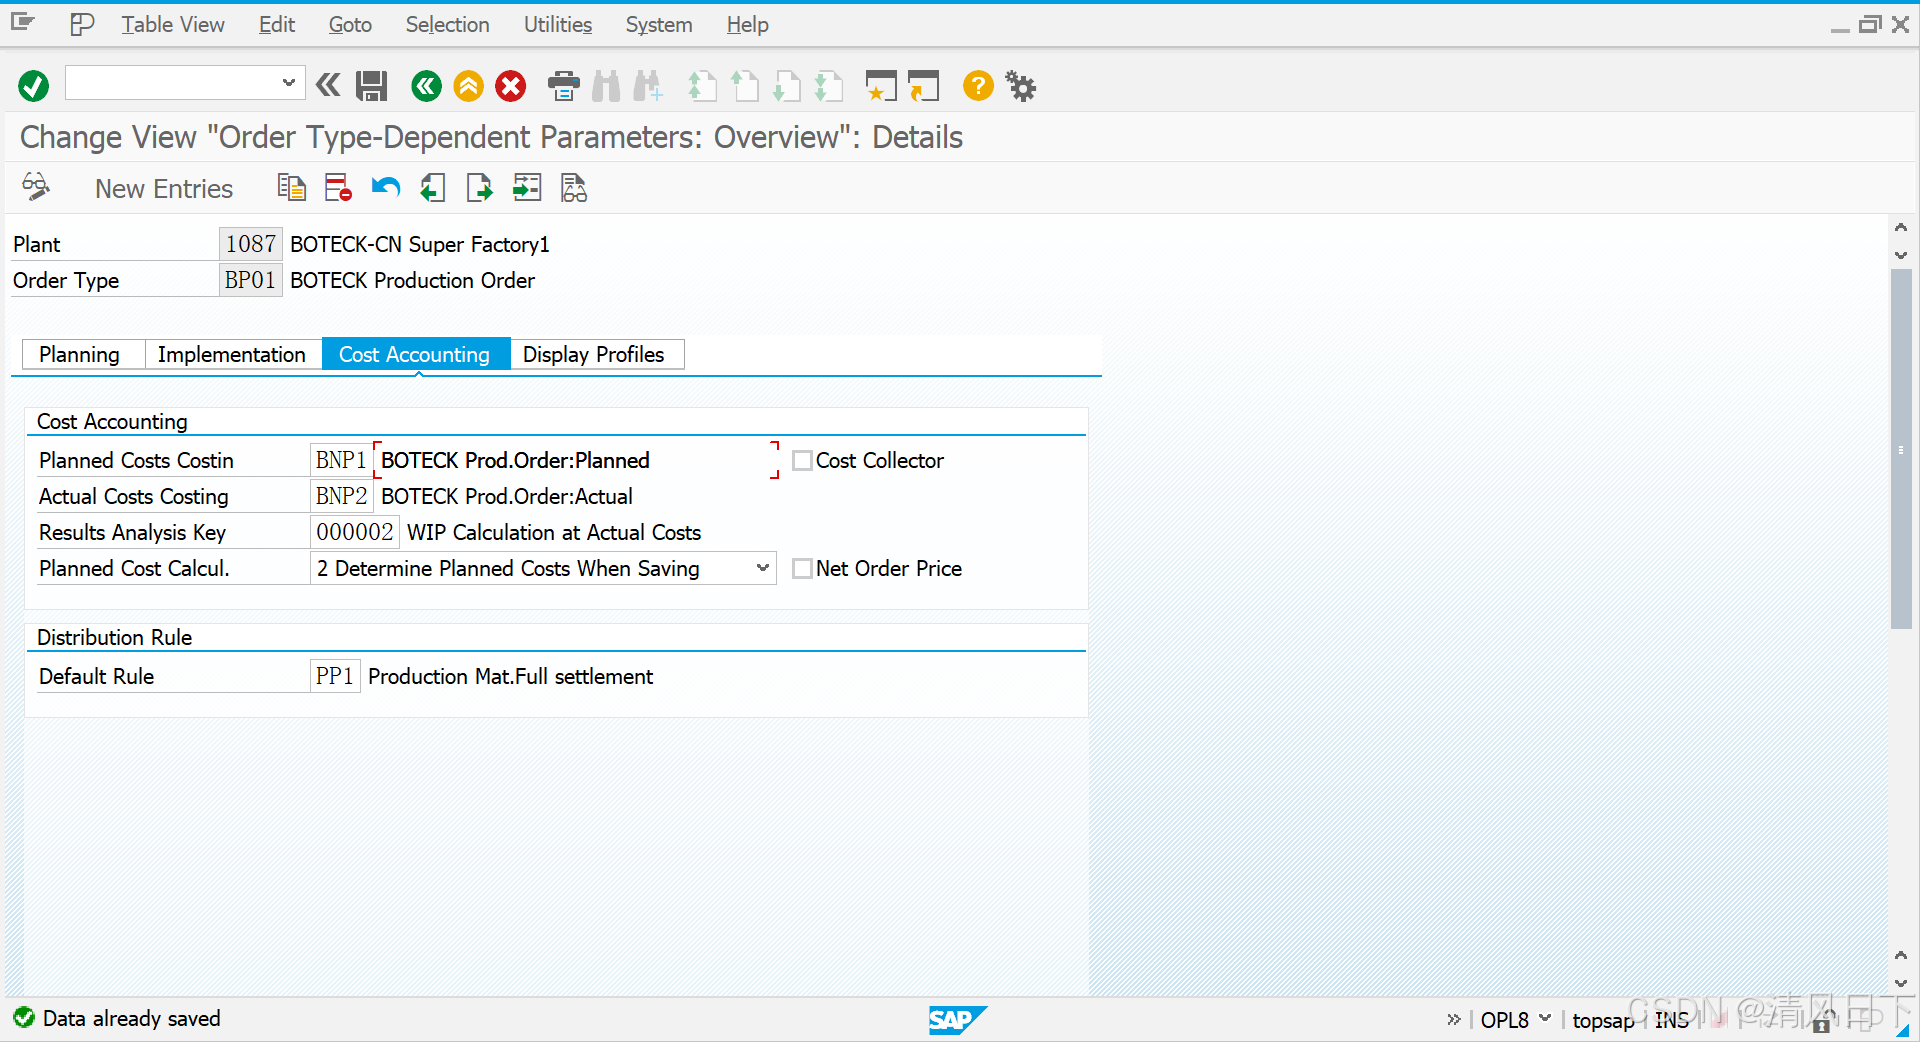Click the New Entries button
Viewport: 1920px width, 1042px height.
pos(164,189)
